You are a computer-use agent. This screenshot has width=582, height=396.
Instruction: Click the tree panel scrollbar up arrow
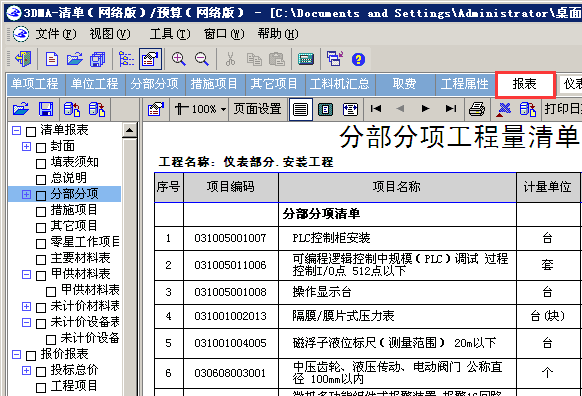pos(130,131)
